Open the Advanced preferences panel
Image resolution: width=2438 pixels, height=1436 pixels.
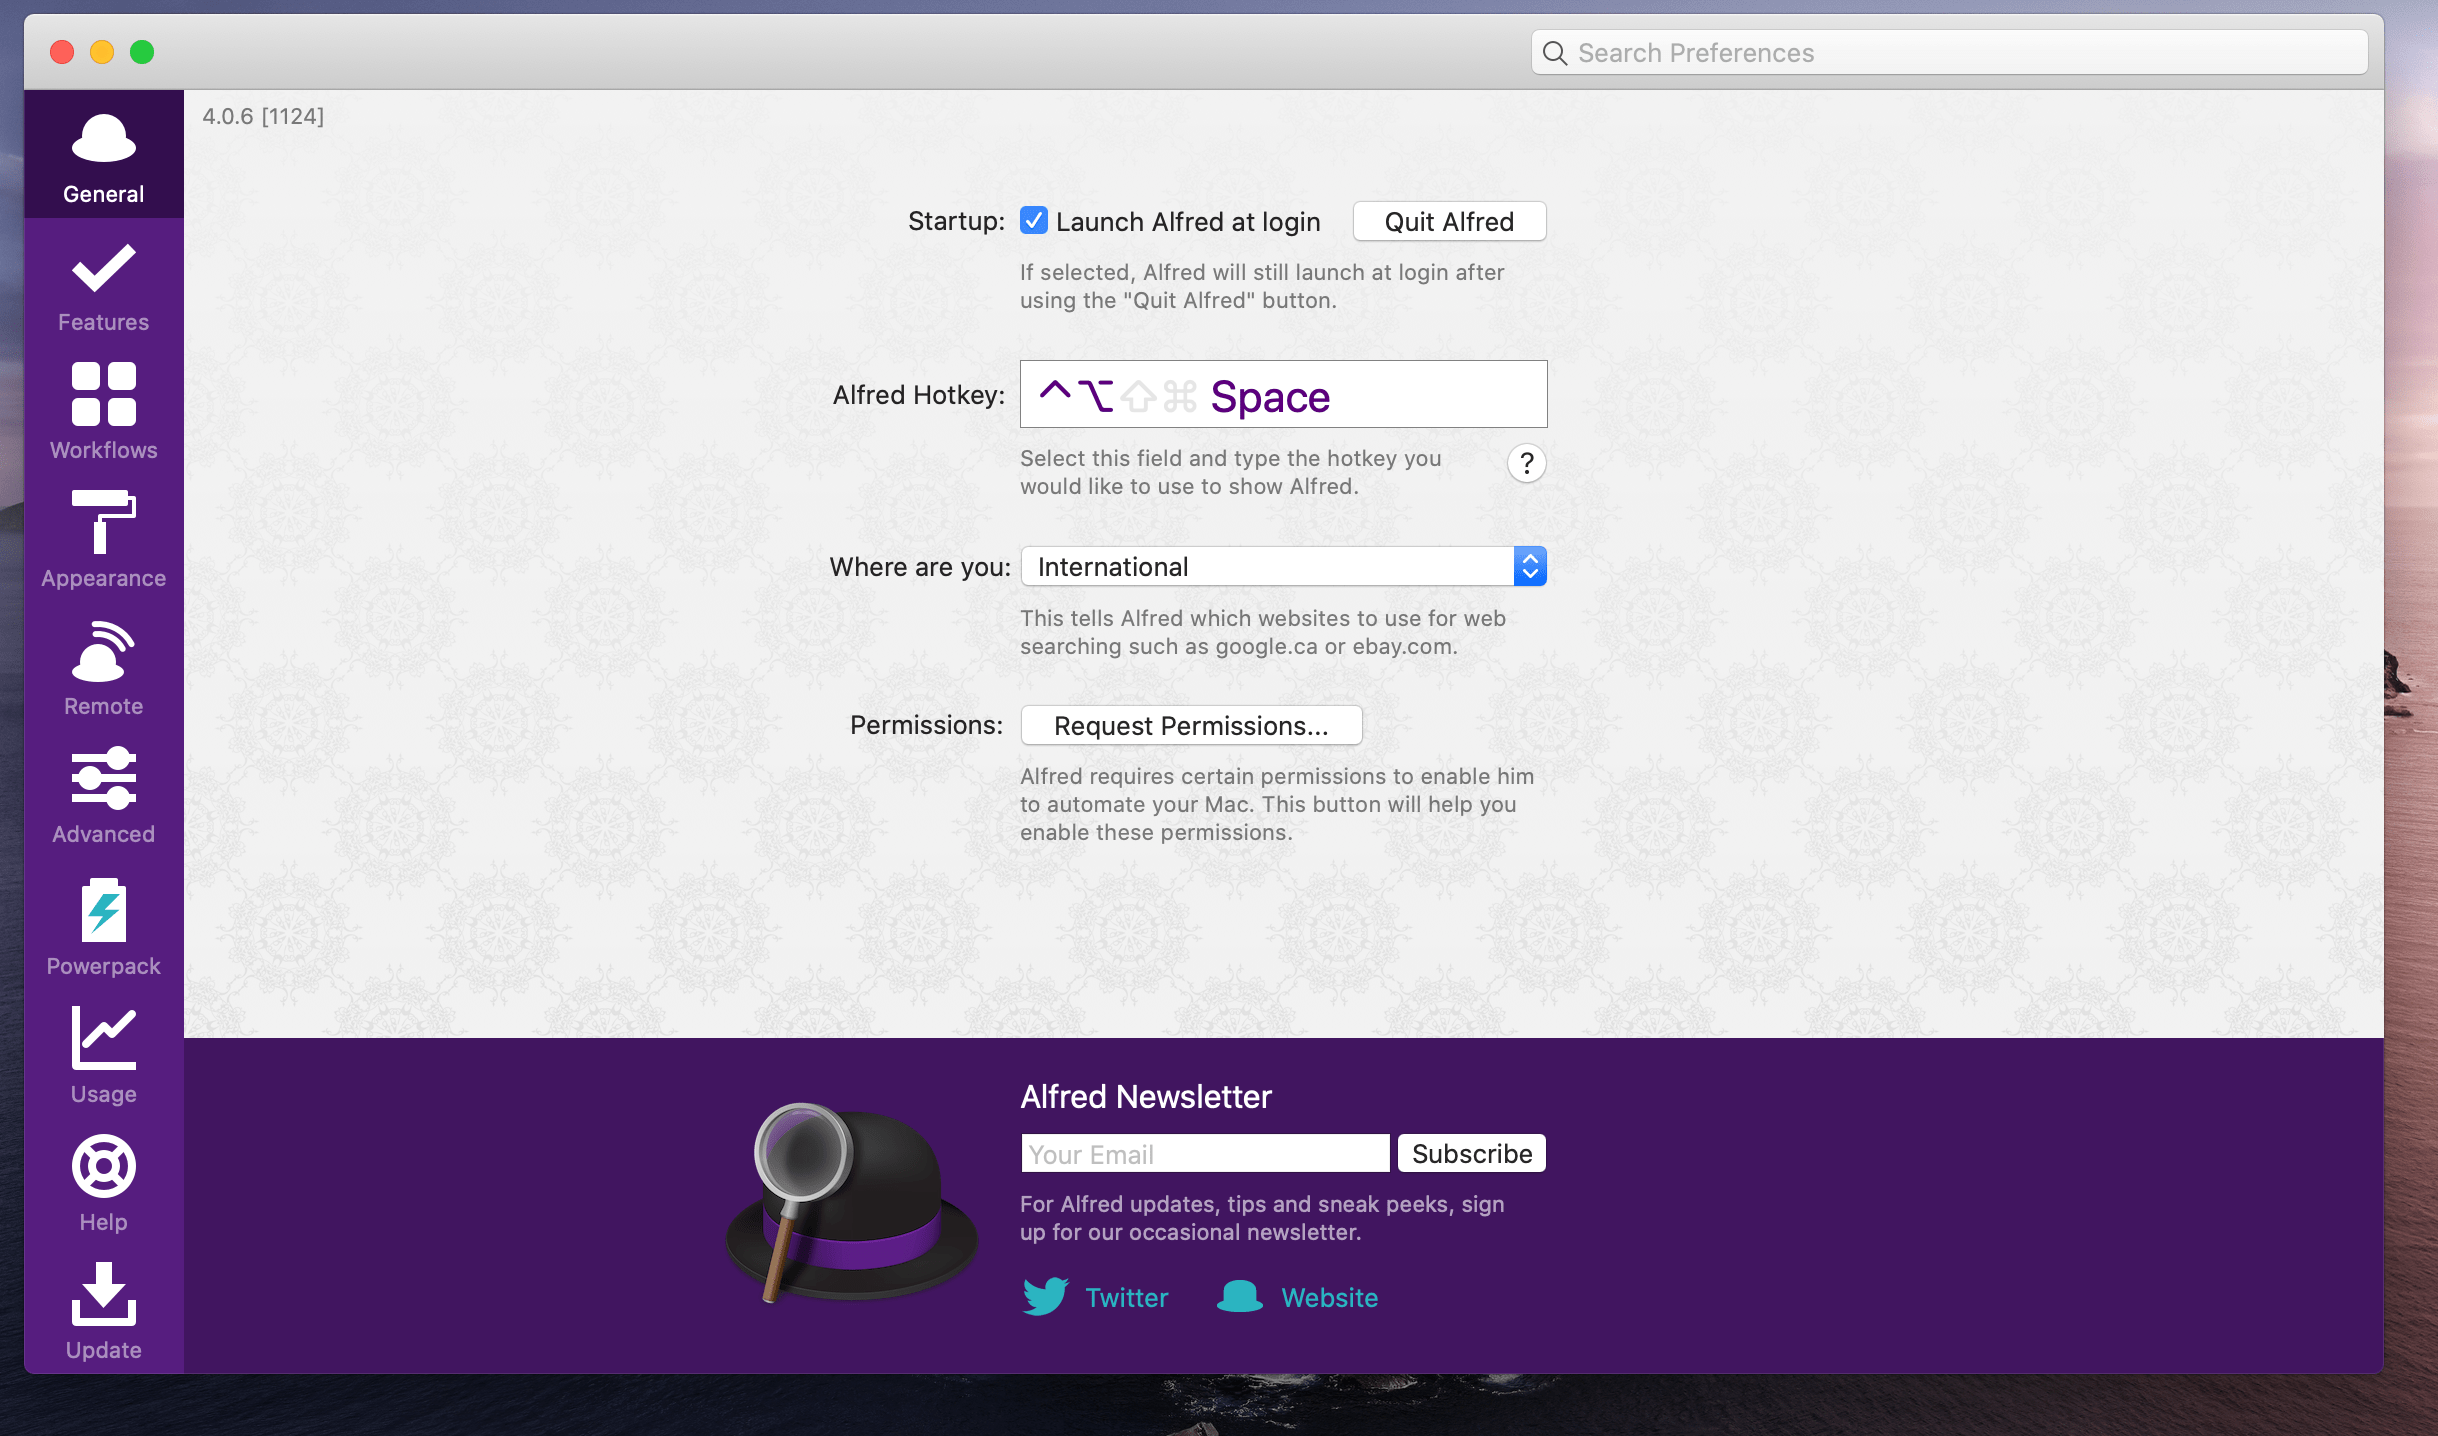click(x=103, y=795)
